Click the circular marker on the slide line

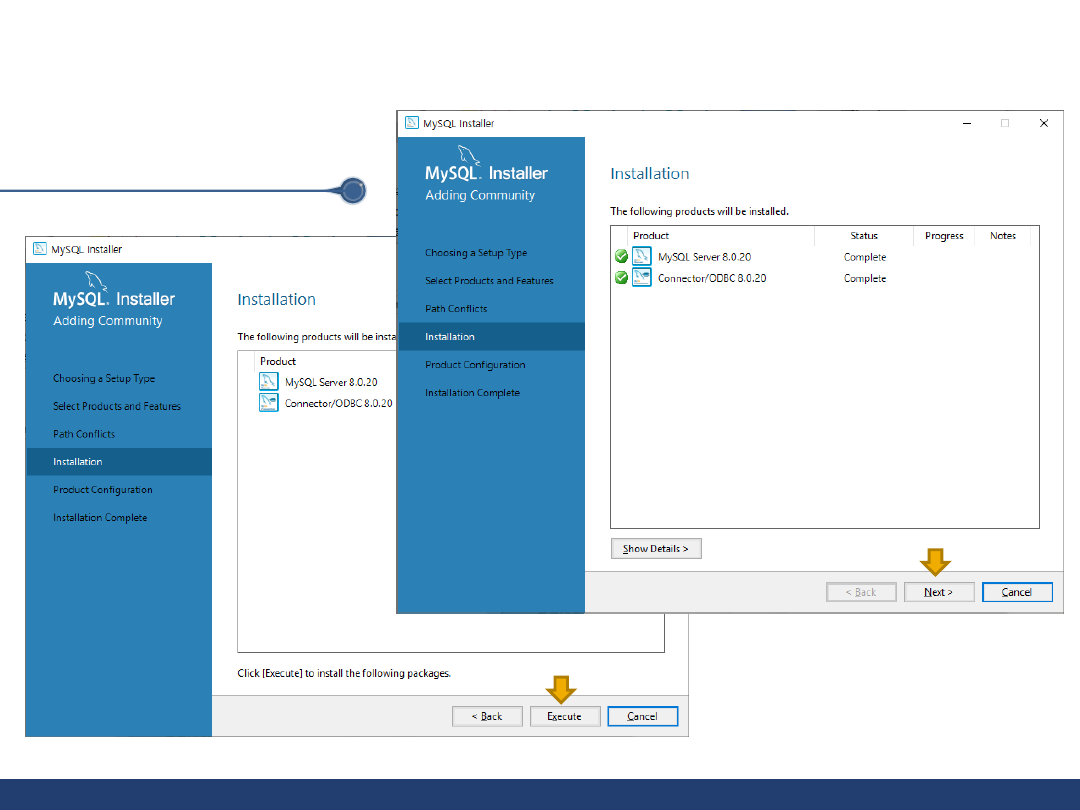[x=353, y=190]
